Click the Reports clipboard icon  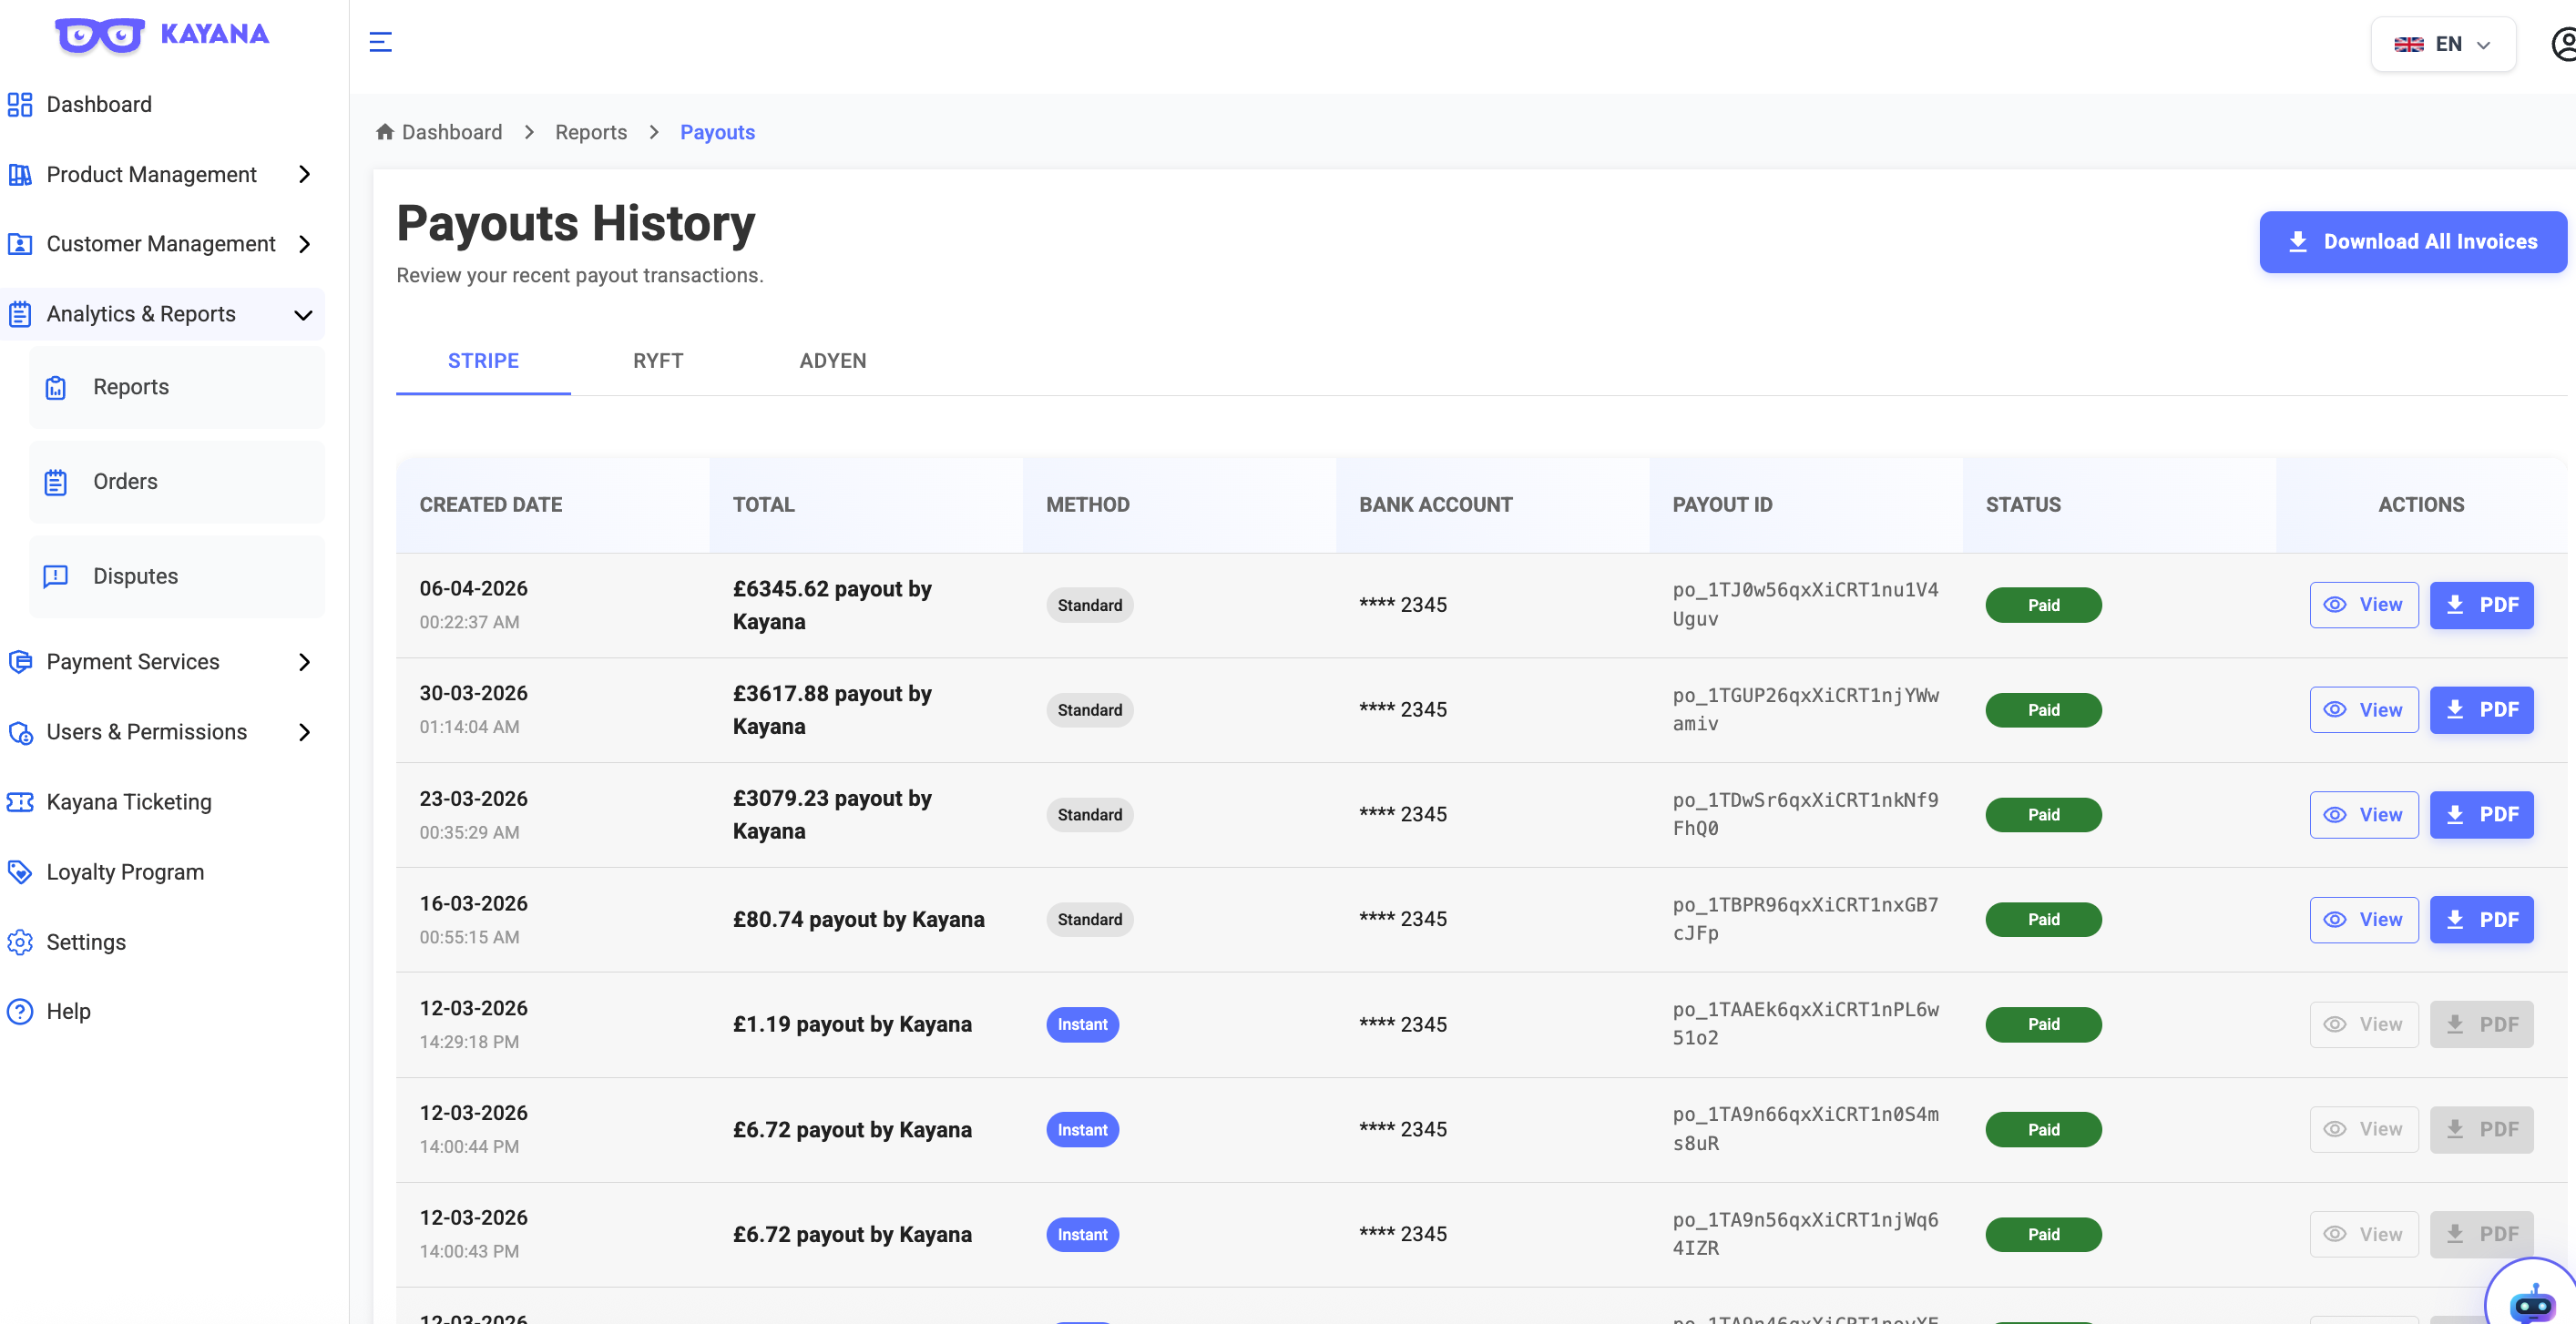coord(56,387)
